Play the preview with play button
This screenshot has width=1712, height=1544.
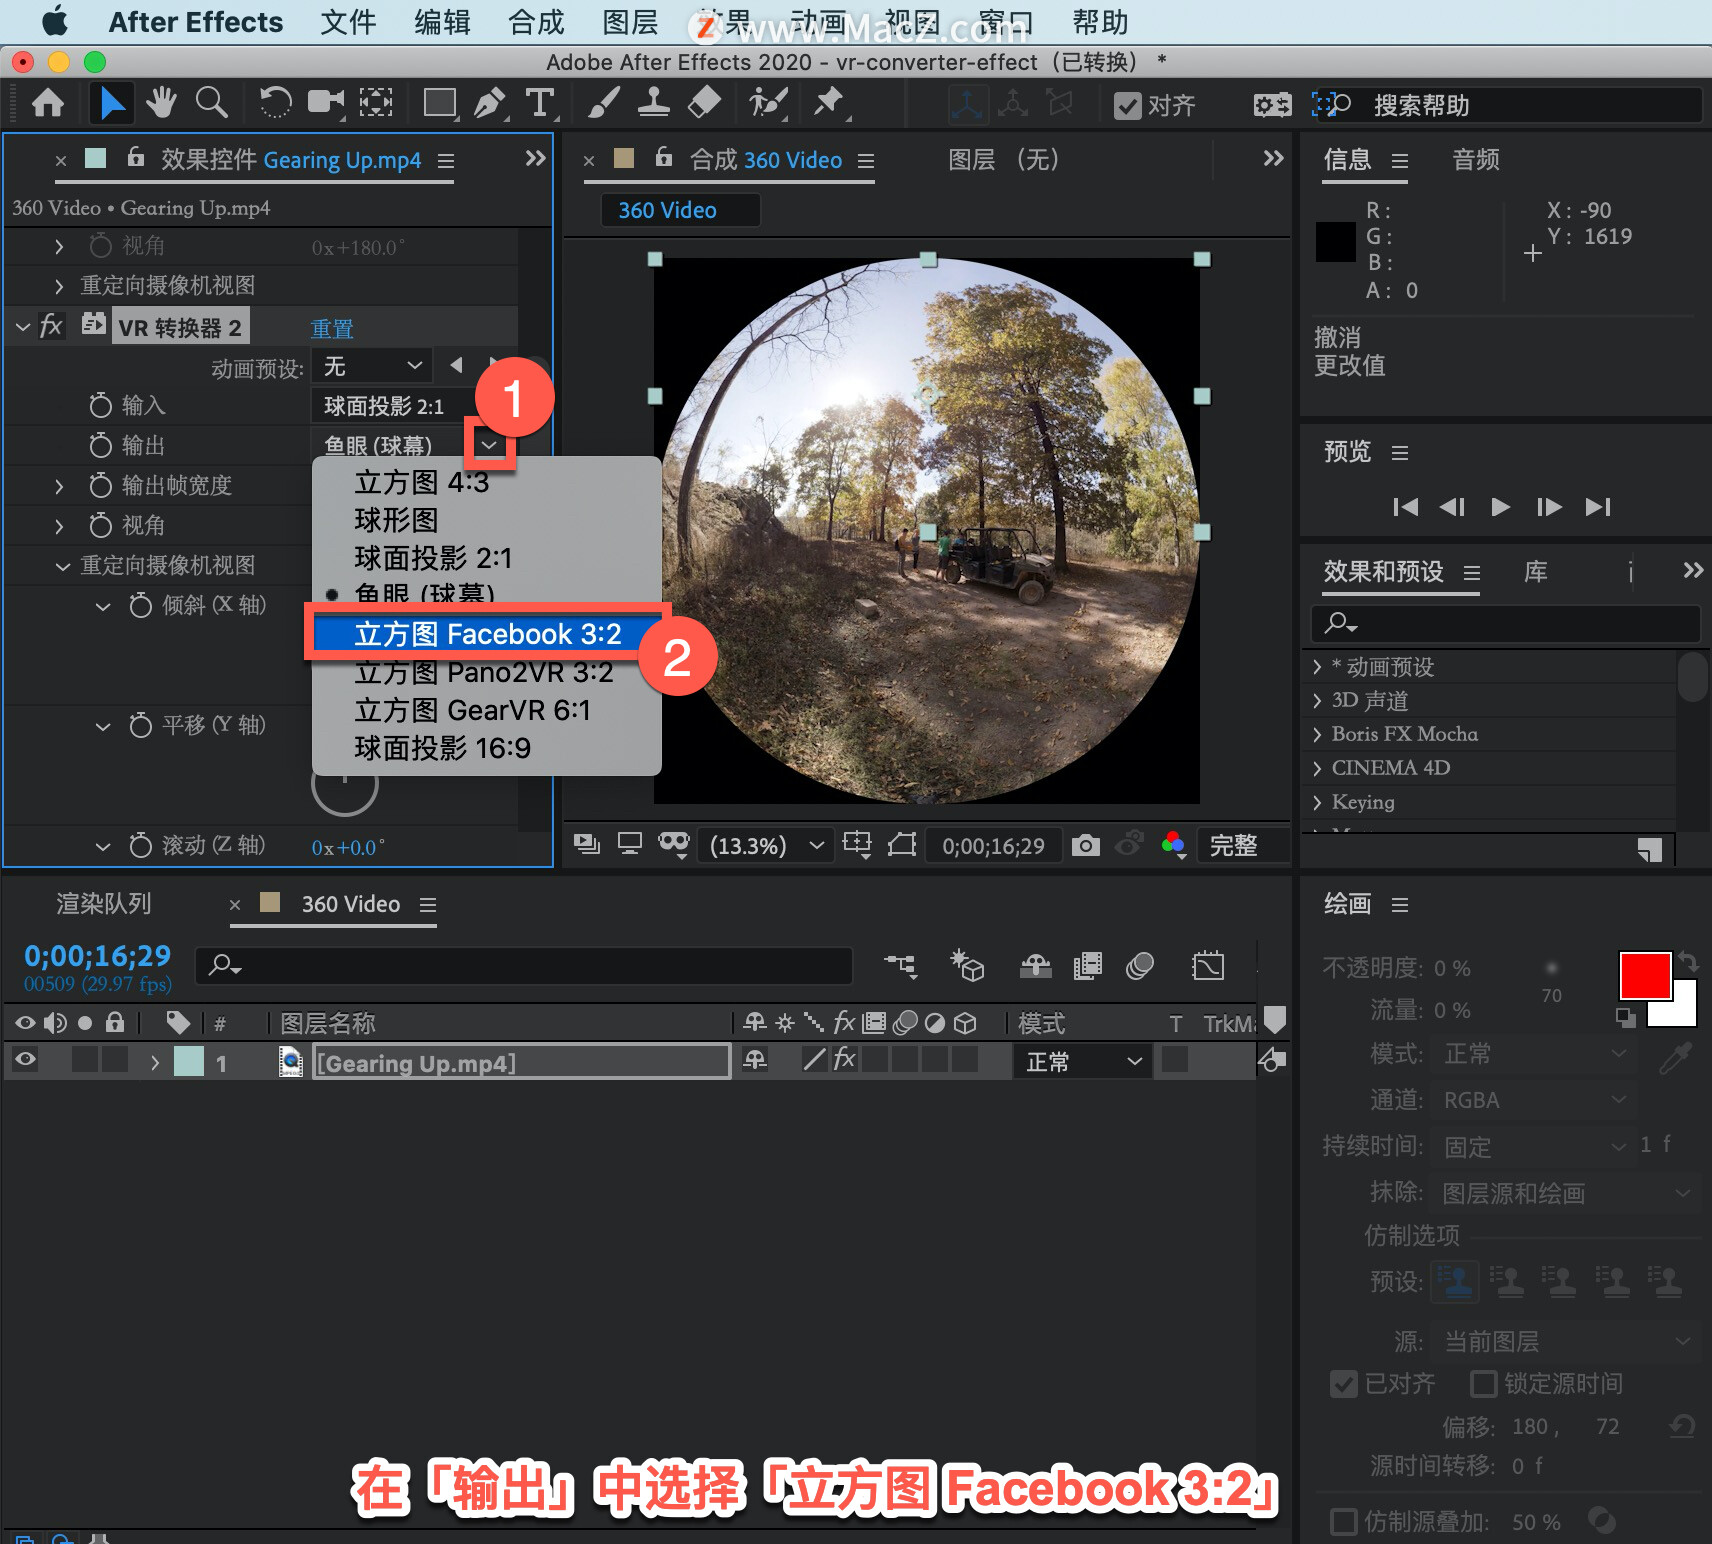point(1500,507)
